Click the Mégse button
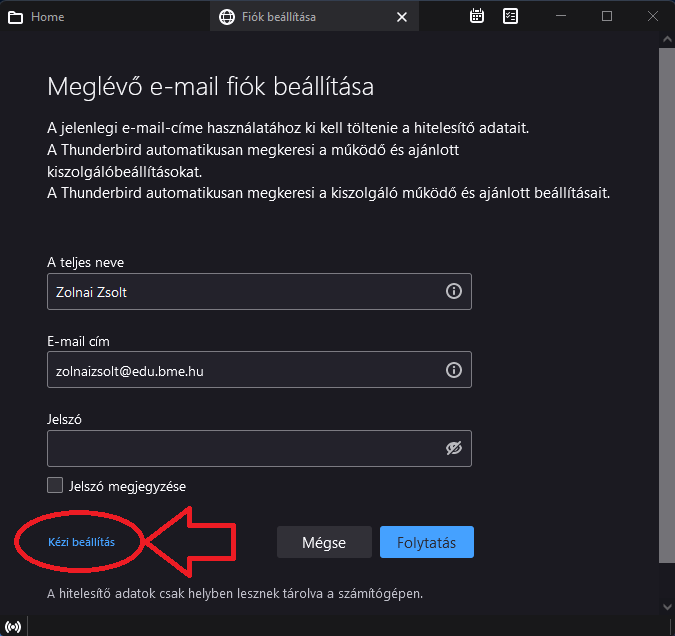This screenshot has width=675, height=636. tap(324, 542)
